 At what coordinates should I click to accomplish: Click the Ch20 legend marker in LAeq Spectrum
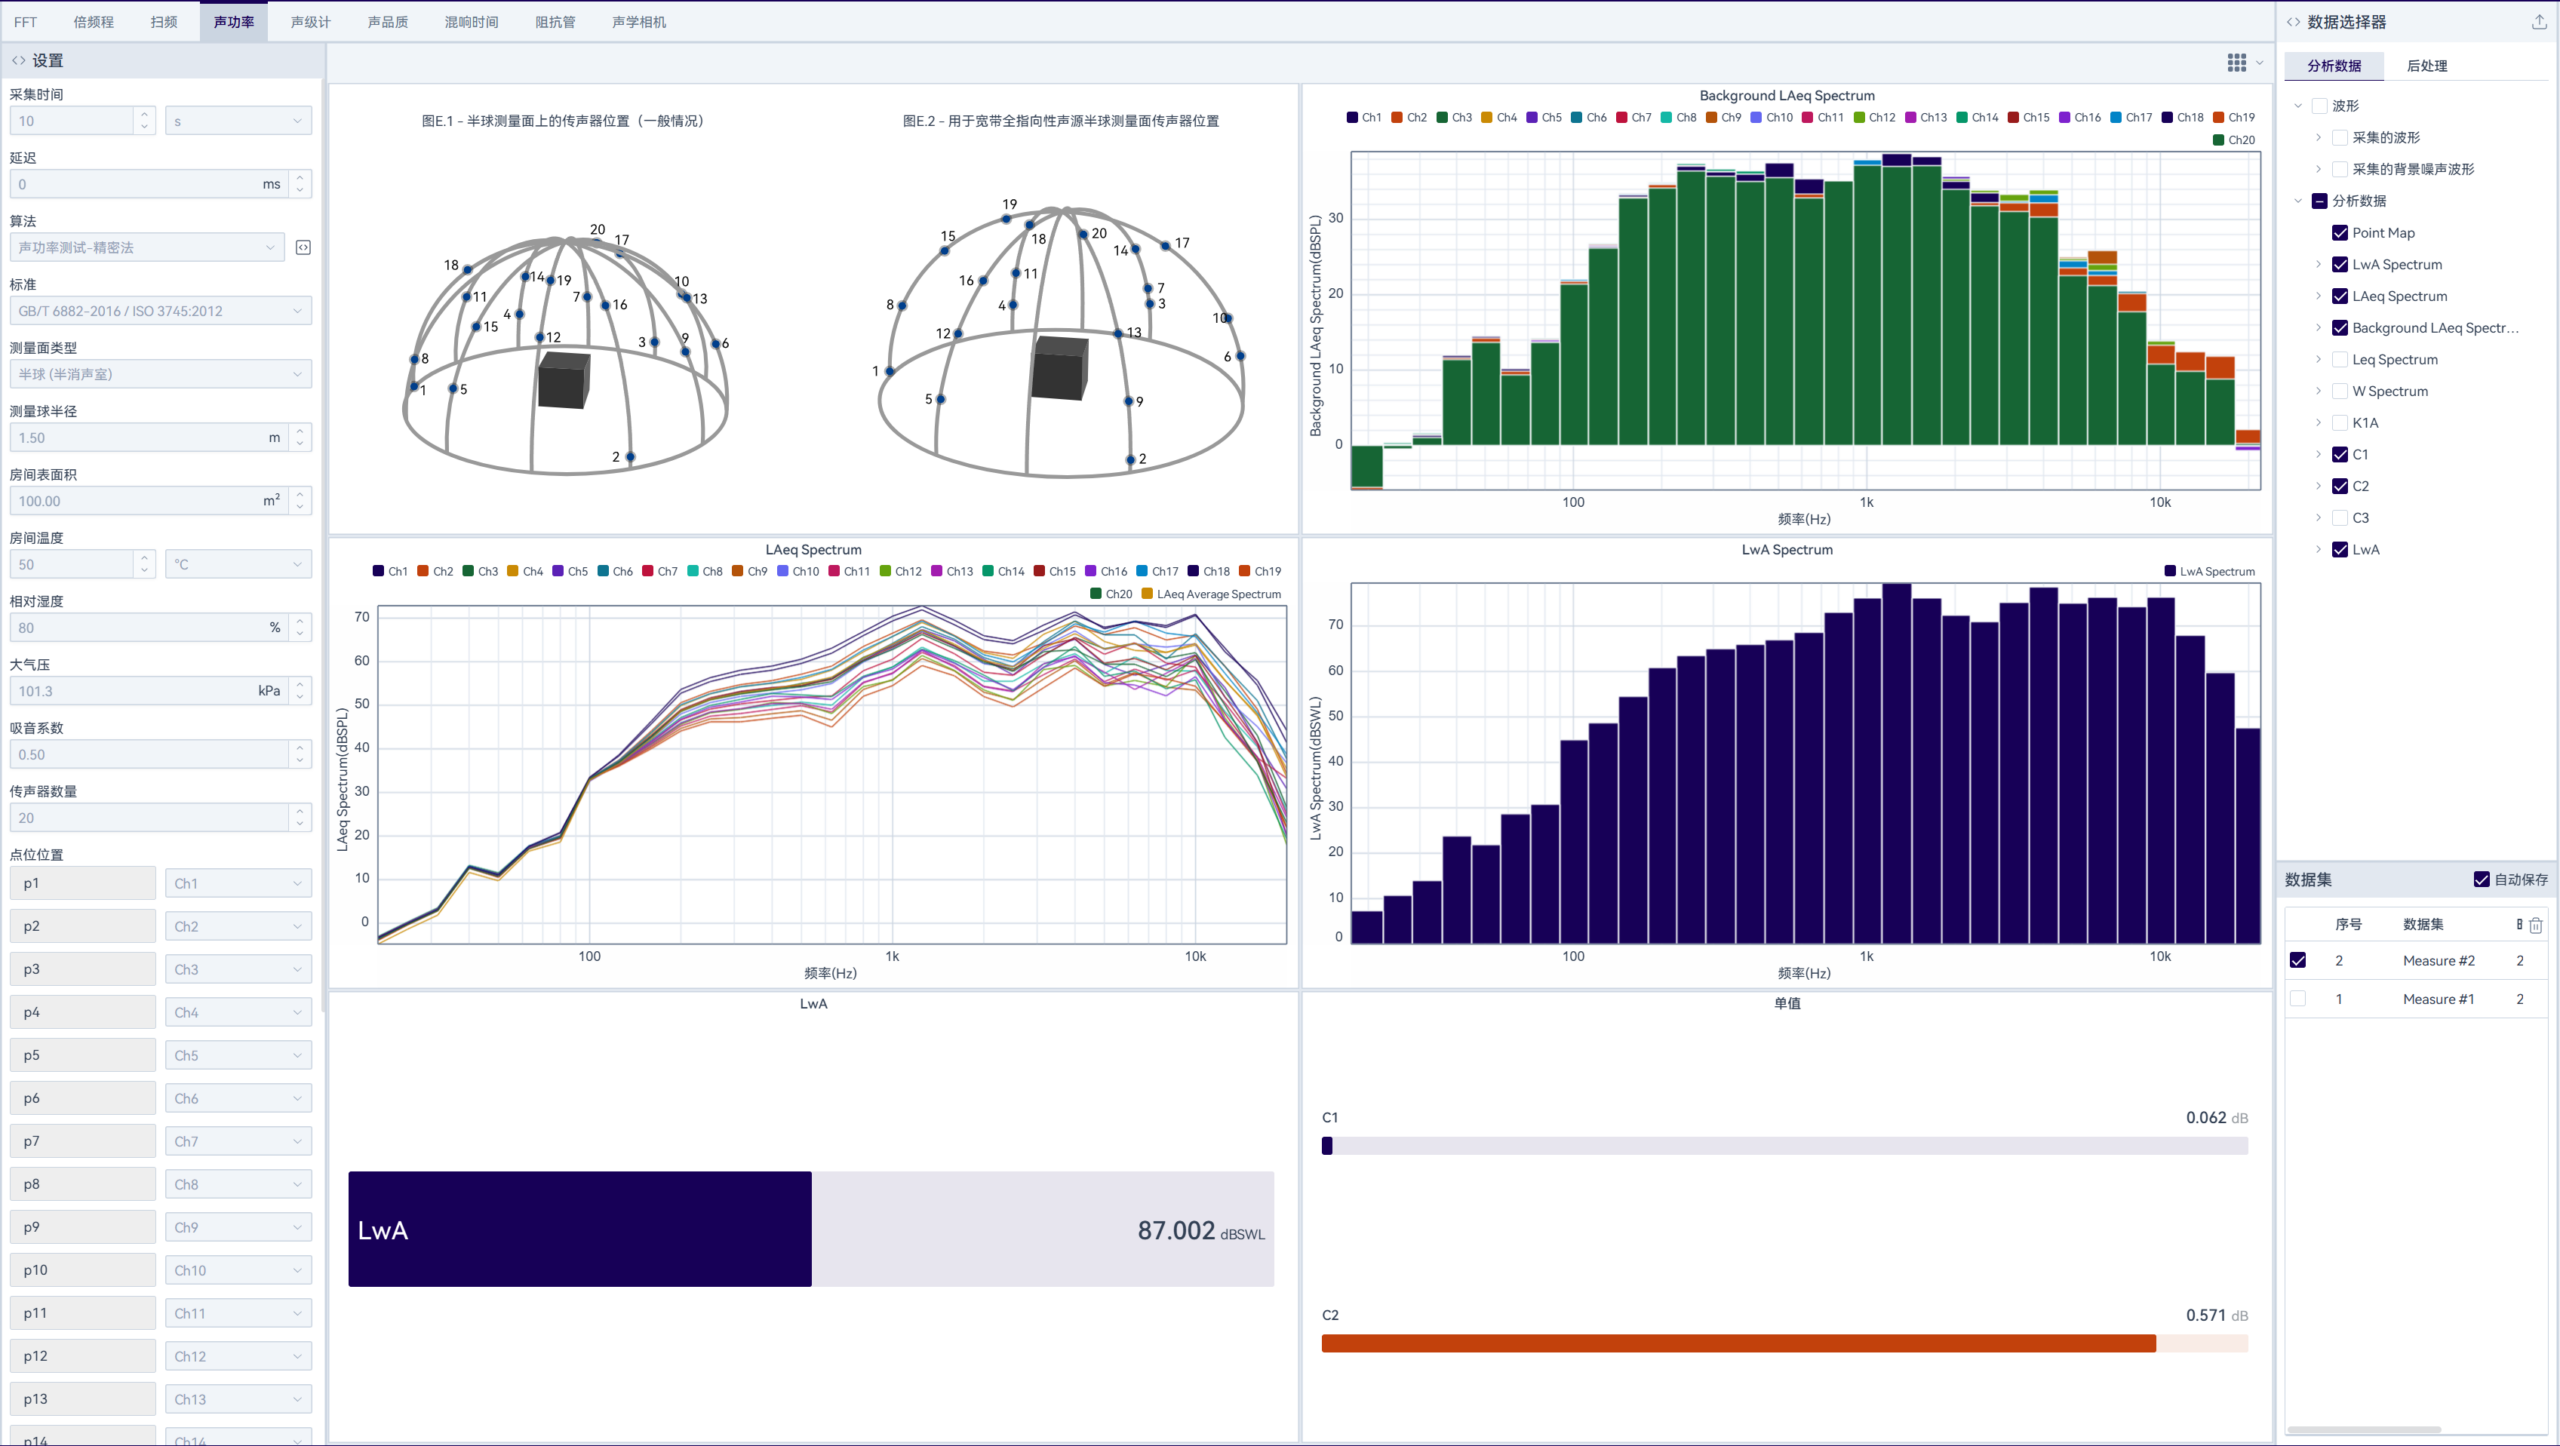1096,594
